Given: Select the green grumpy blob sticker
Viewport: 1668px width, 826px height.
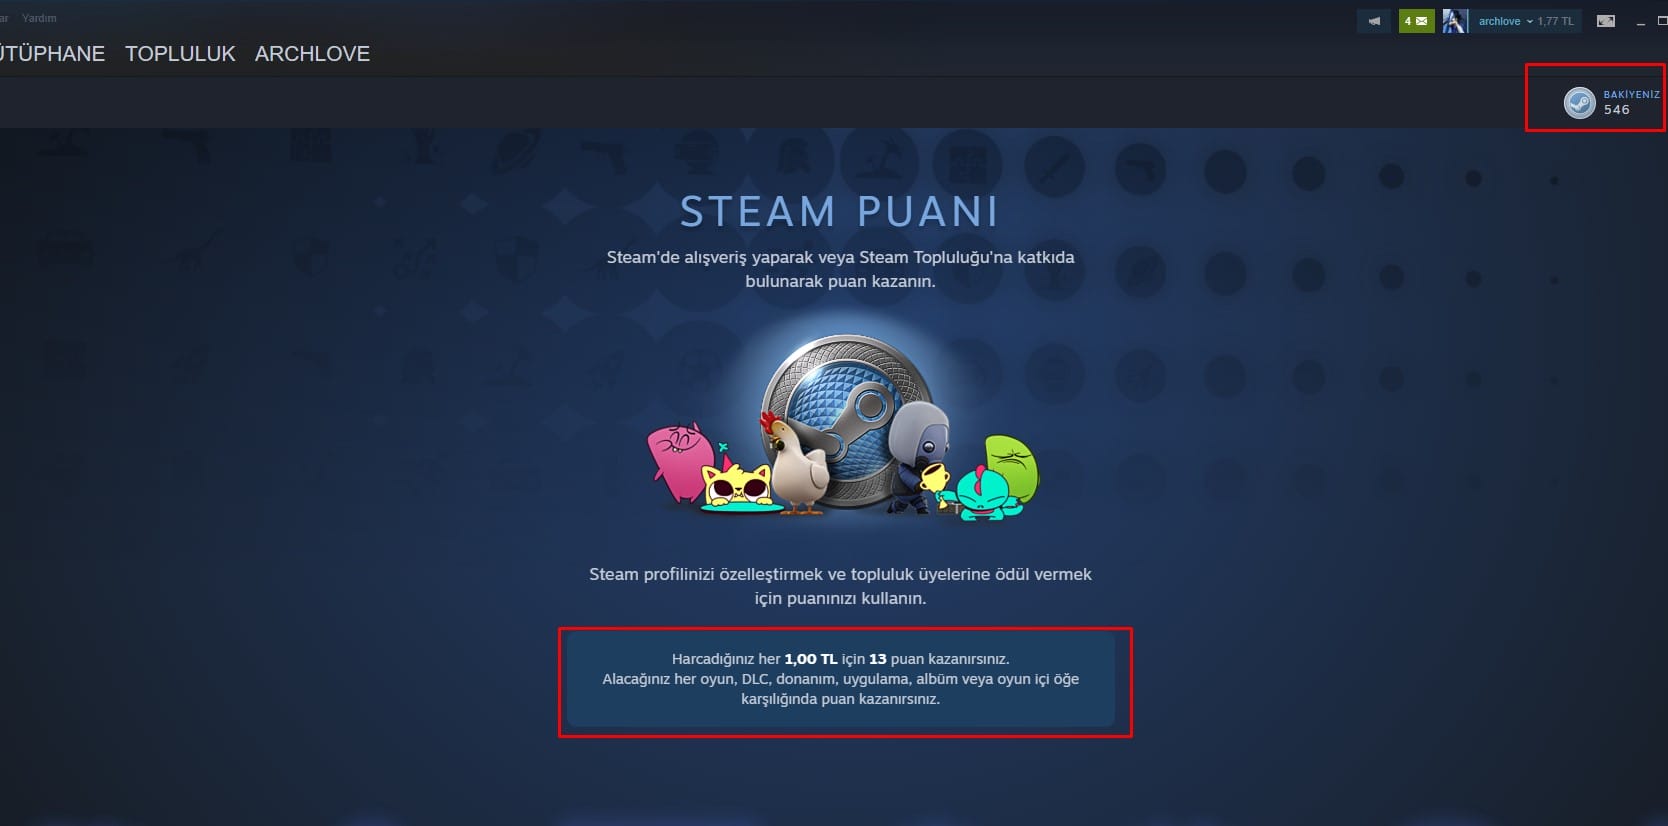Looking at the screenshot, I should point(1011,468).
